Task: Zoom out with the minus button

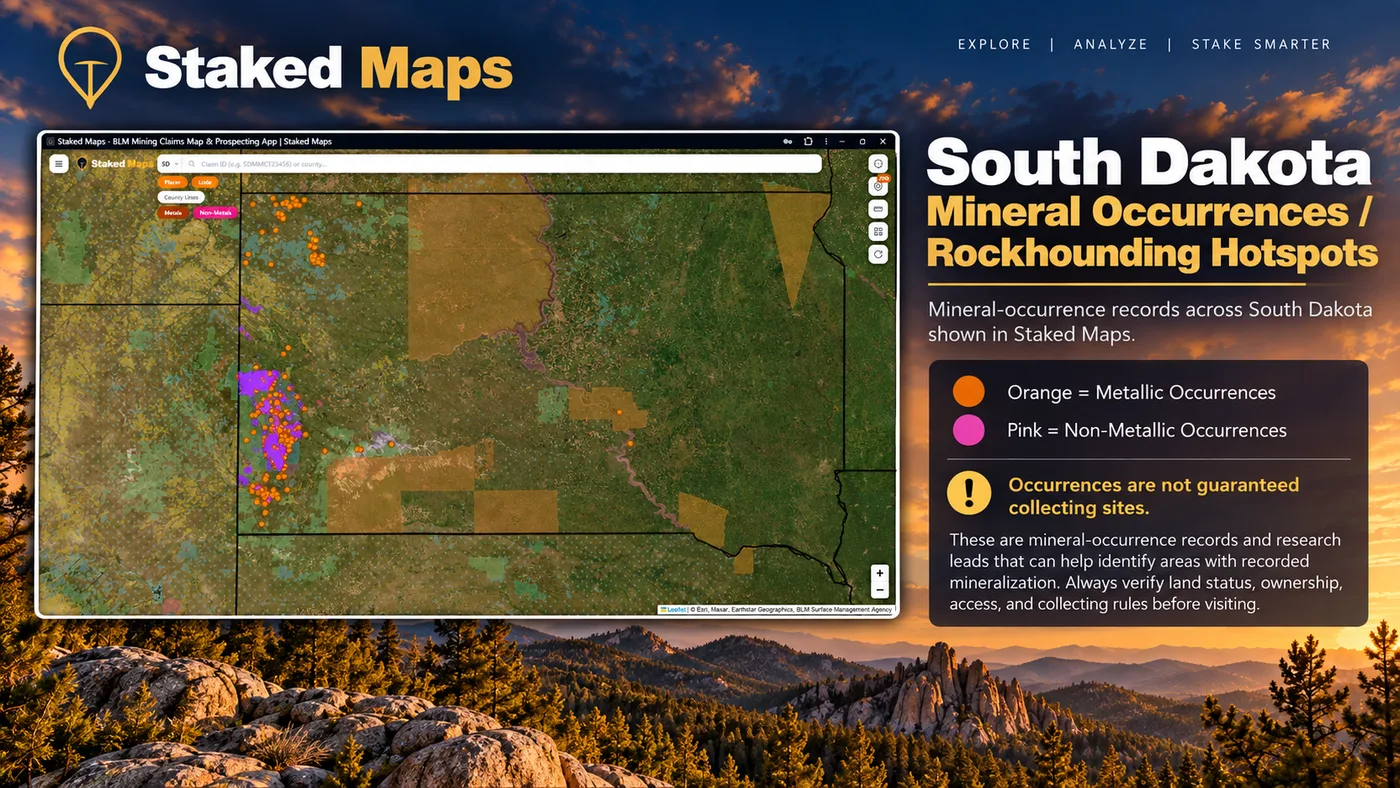Action: tap(879, 591)
